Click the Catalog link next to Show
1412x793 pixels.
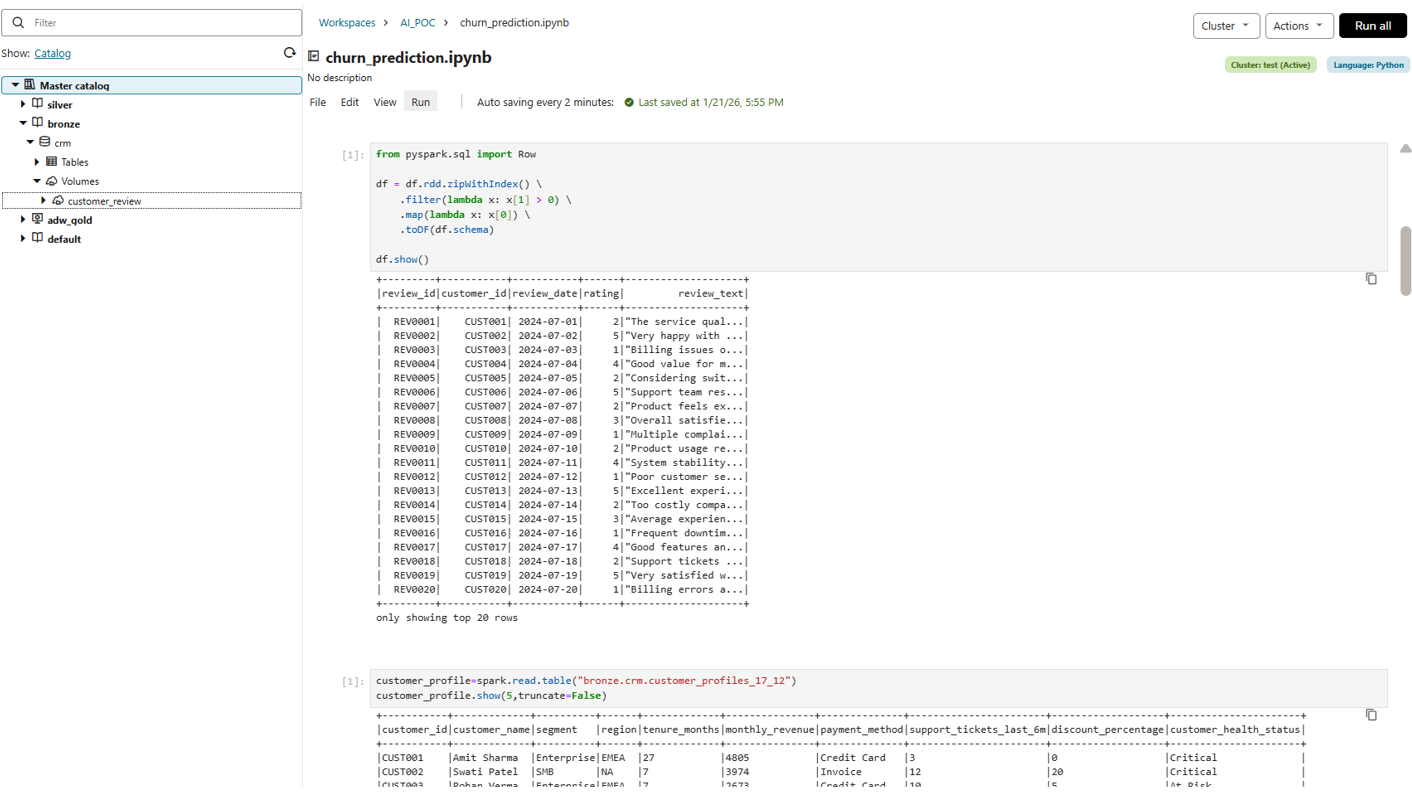52,54
